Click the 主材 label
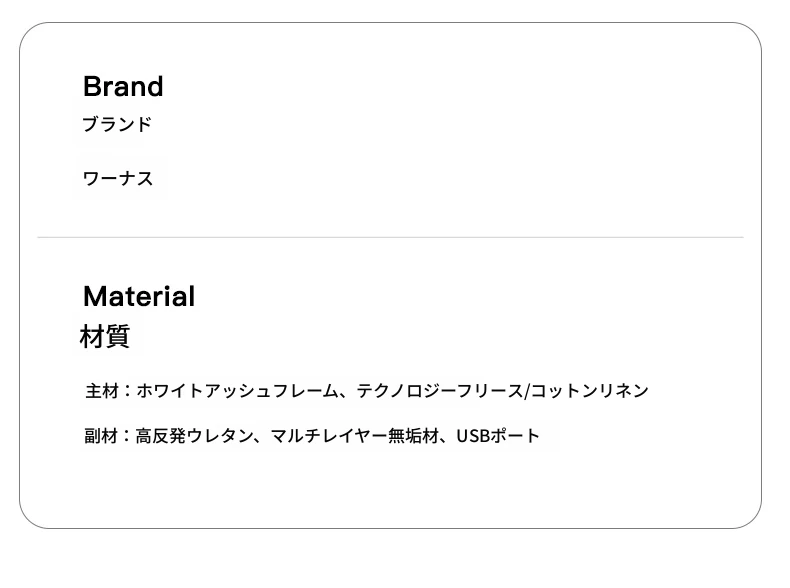The width and height of the screenshot is (790, 588). pyautogui.click(x=102, y=390)
